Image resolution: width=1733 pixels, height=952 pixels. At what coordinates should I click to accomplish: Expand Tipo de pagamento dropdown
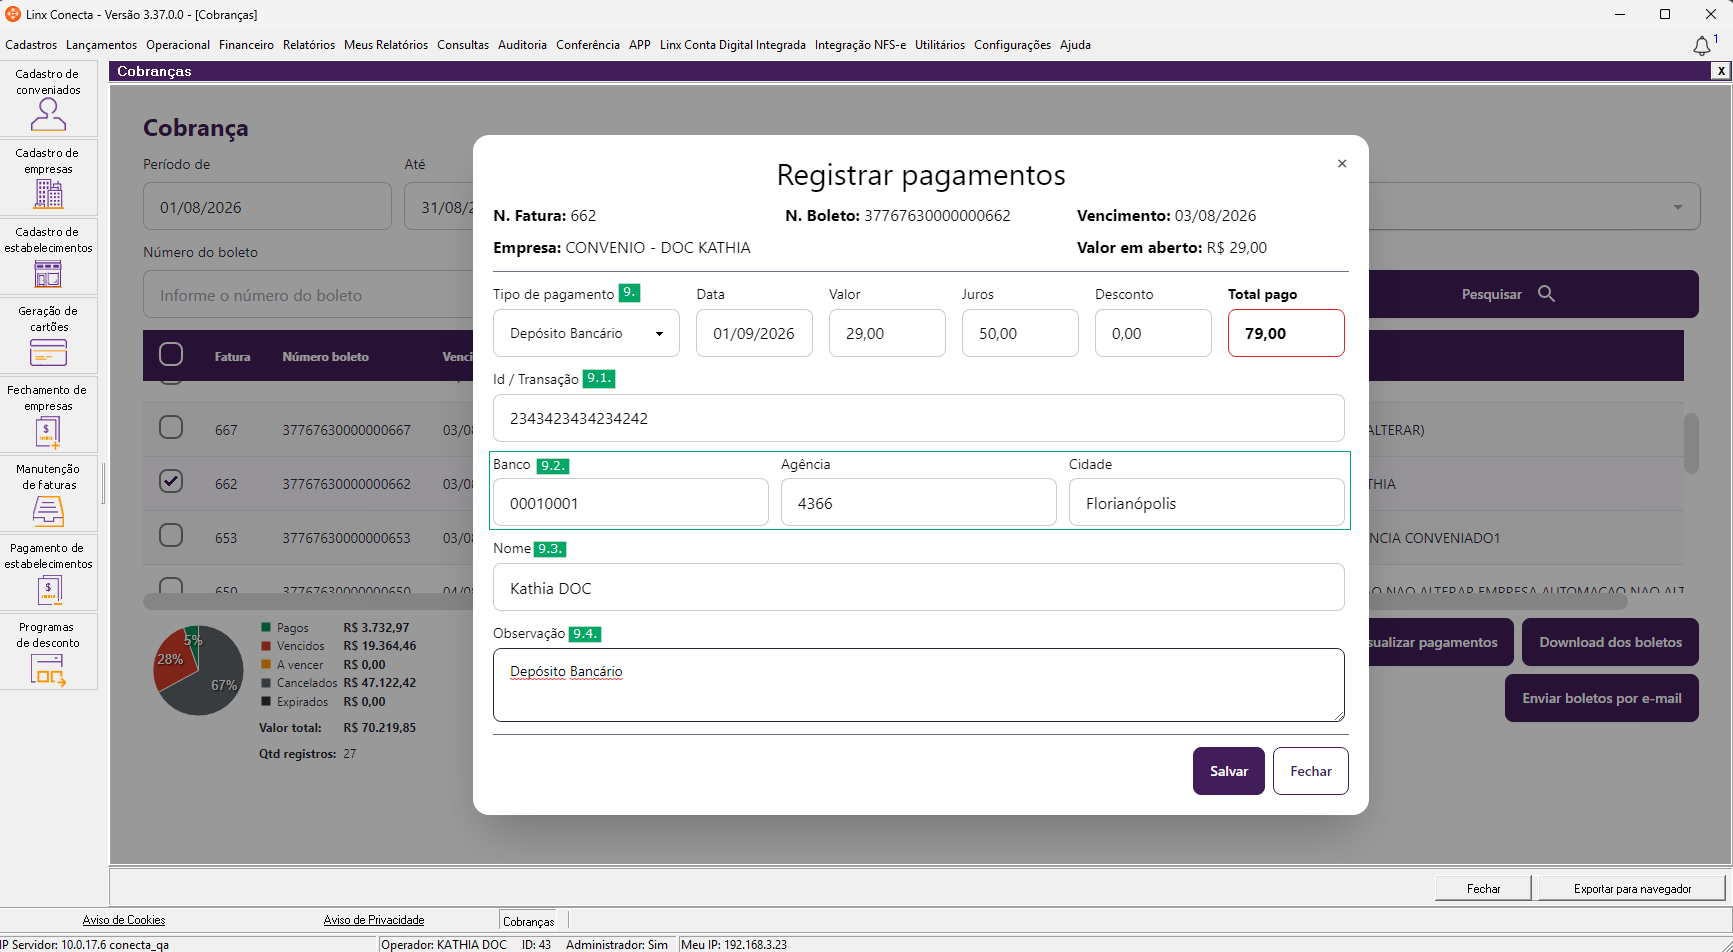586,333
